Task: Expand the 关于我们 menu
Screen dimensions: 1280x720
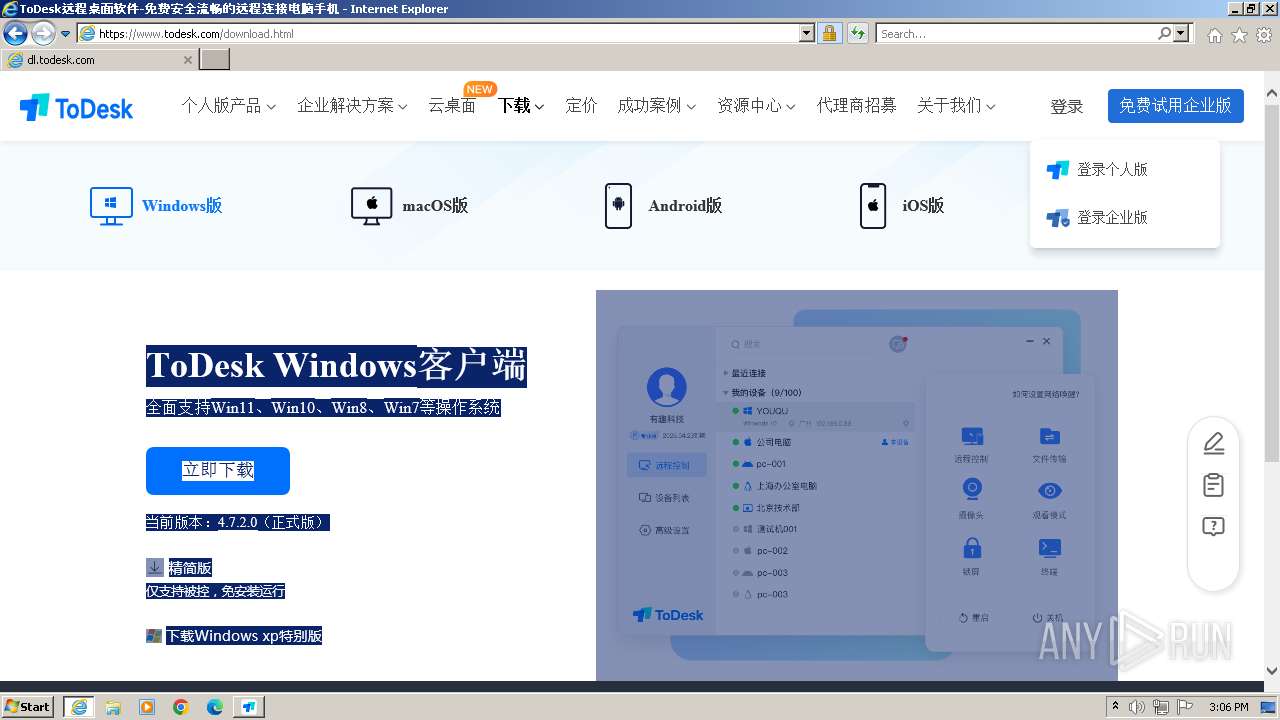Action: click(x=956, y=105)
